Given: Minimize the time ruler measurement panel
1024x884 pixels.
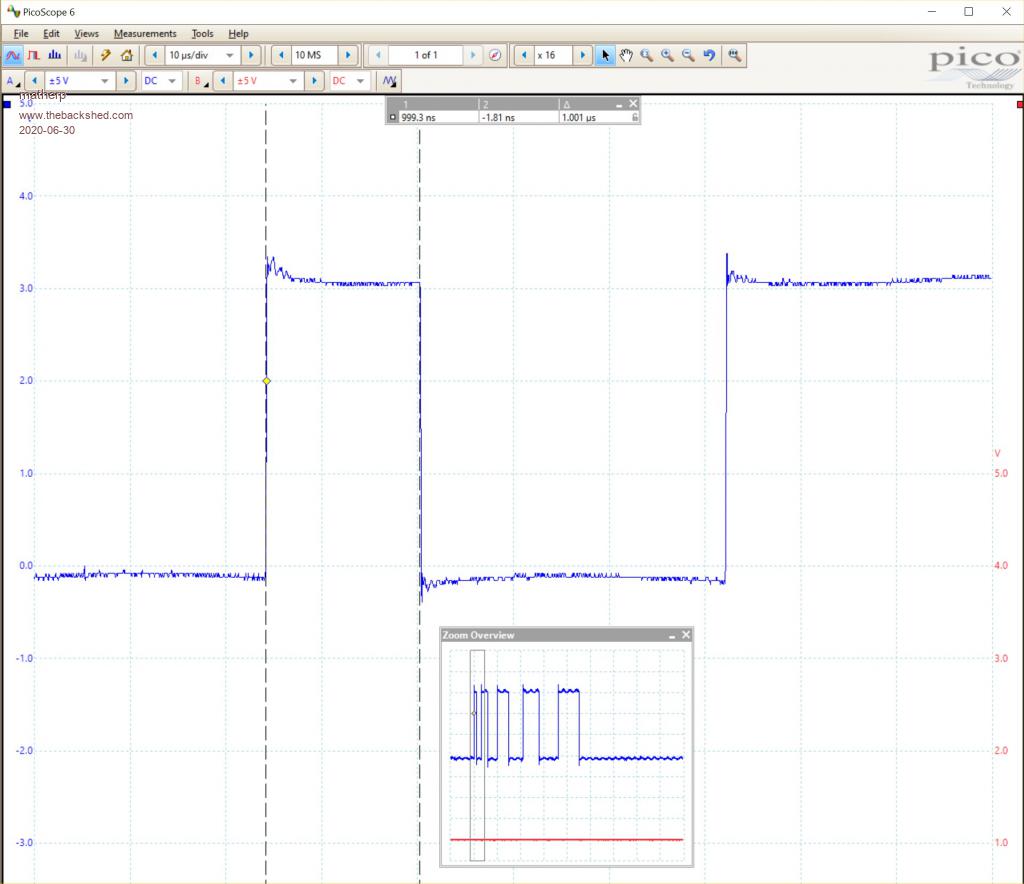Looking at the screenshot, I should click(619, 104).
